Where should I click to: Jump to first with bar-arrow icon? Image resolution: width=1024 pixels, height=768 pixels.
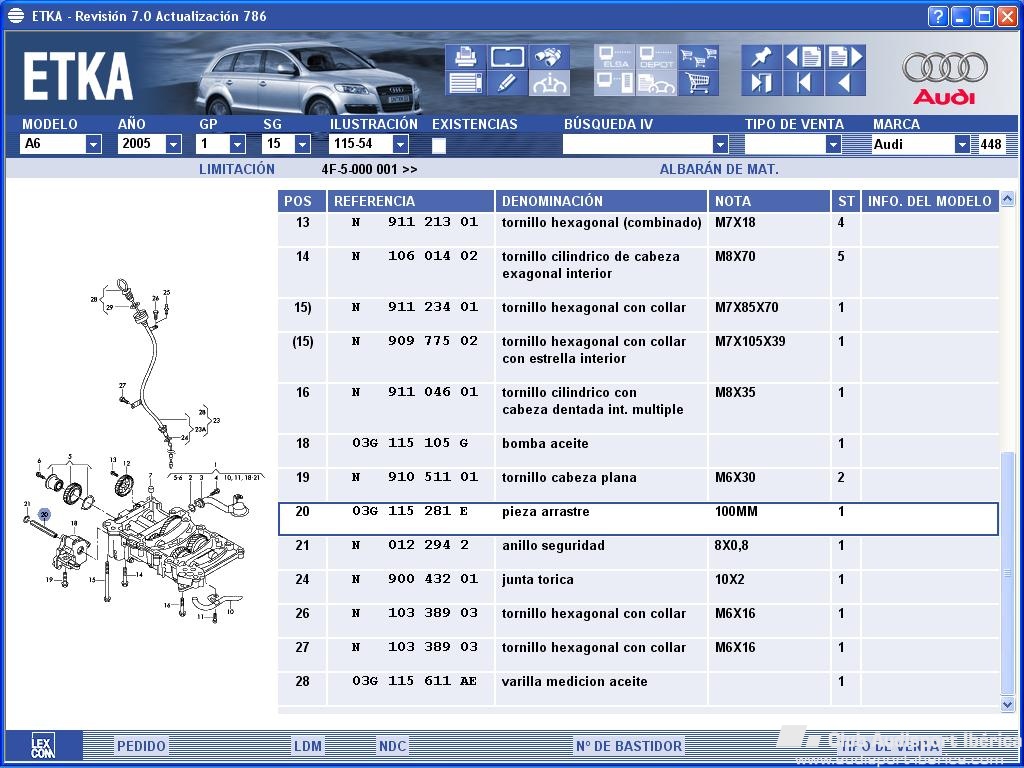(803, 83)
